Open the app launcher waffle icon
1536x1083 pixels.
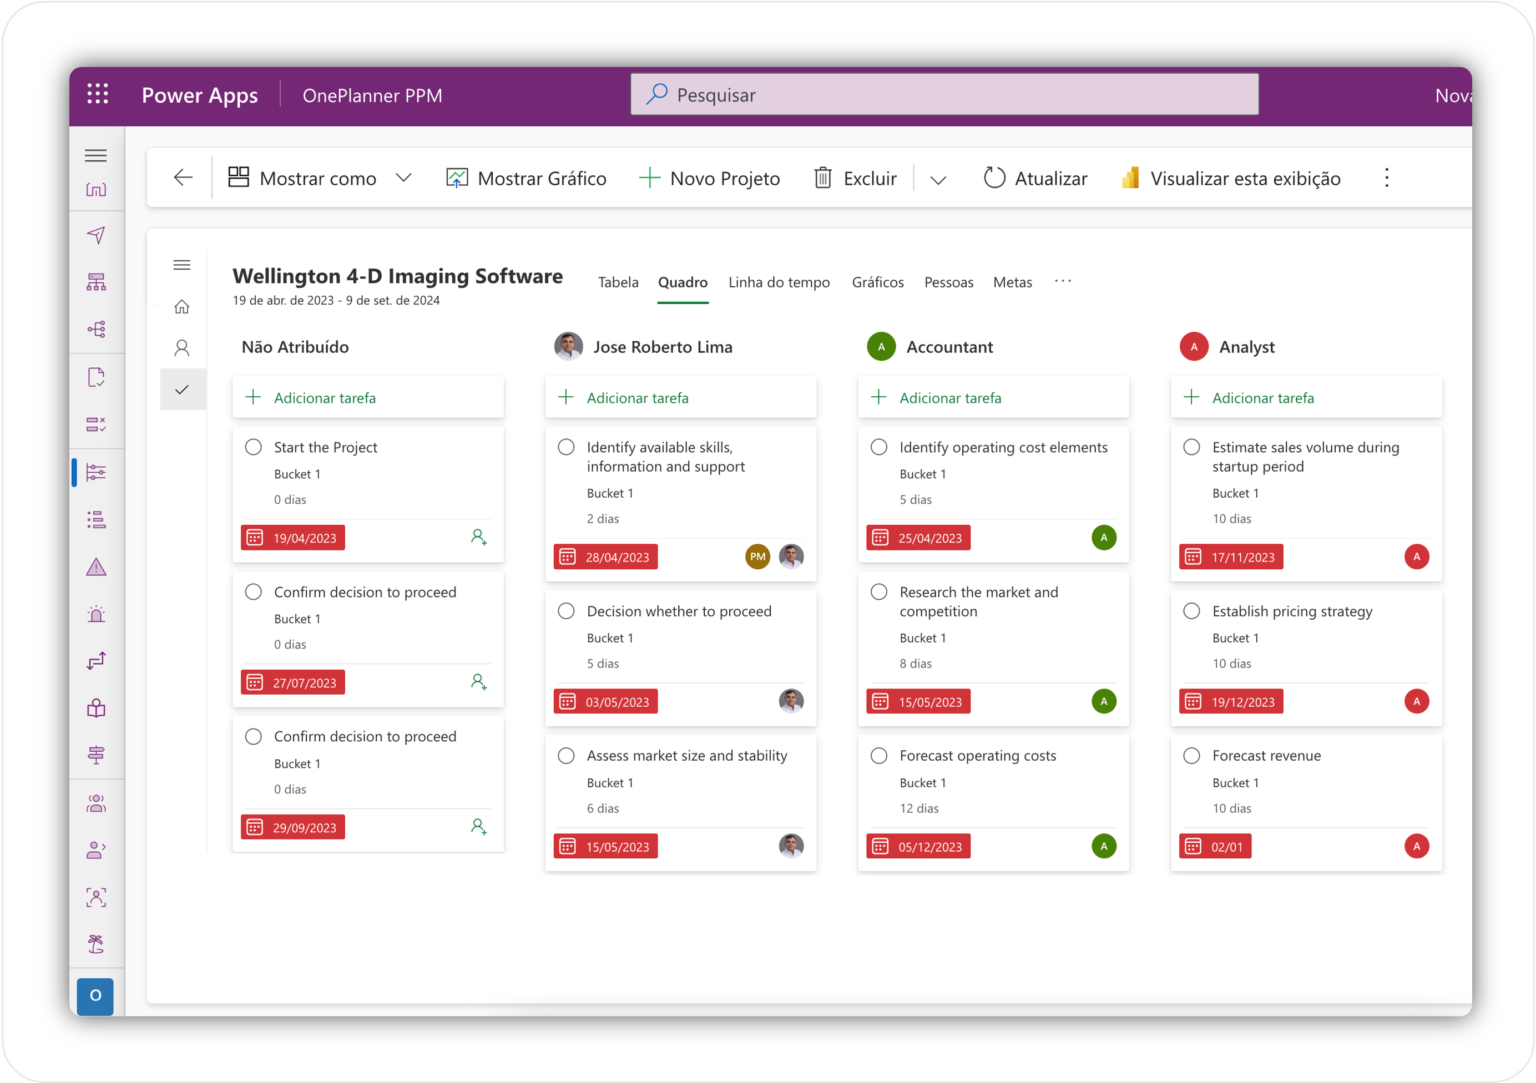[x=96, y=92]
